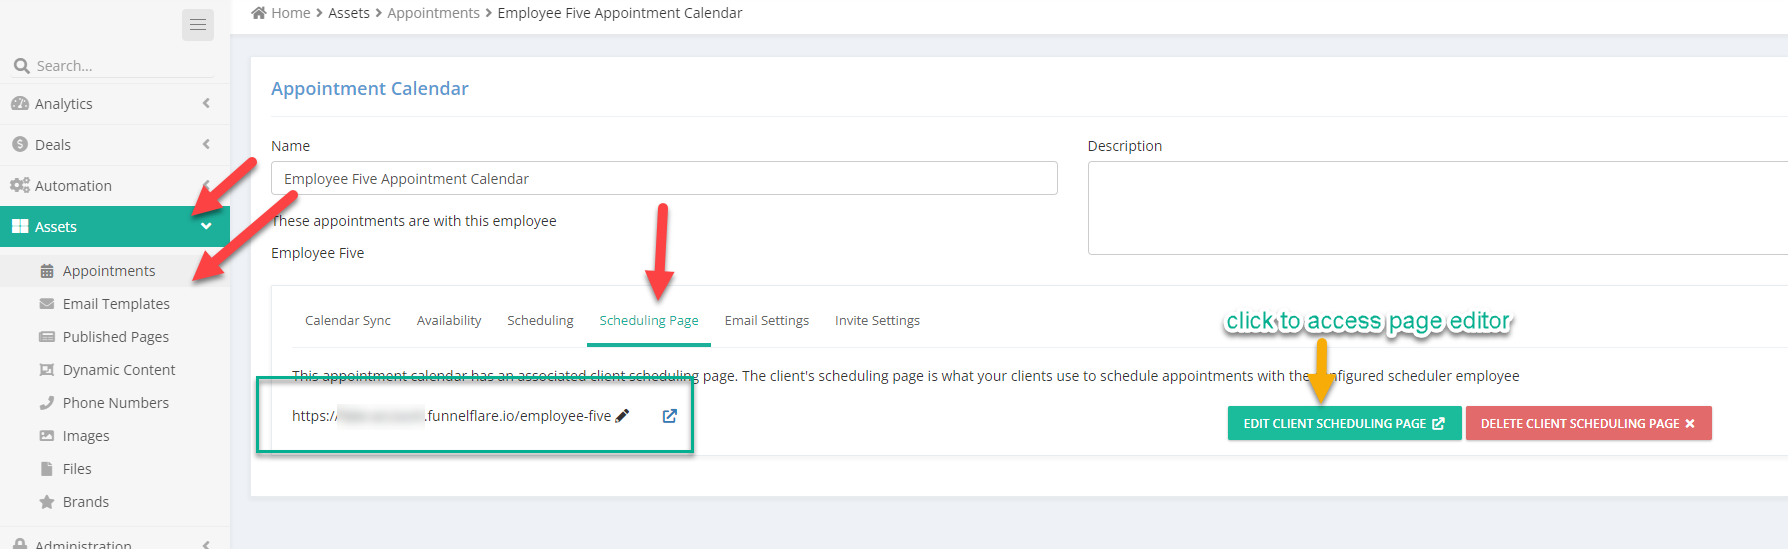Viewport: 1788px width, 549px height.
Task: Select the Email Settings tab
Action: click(767, 321)
